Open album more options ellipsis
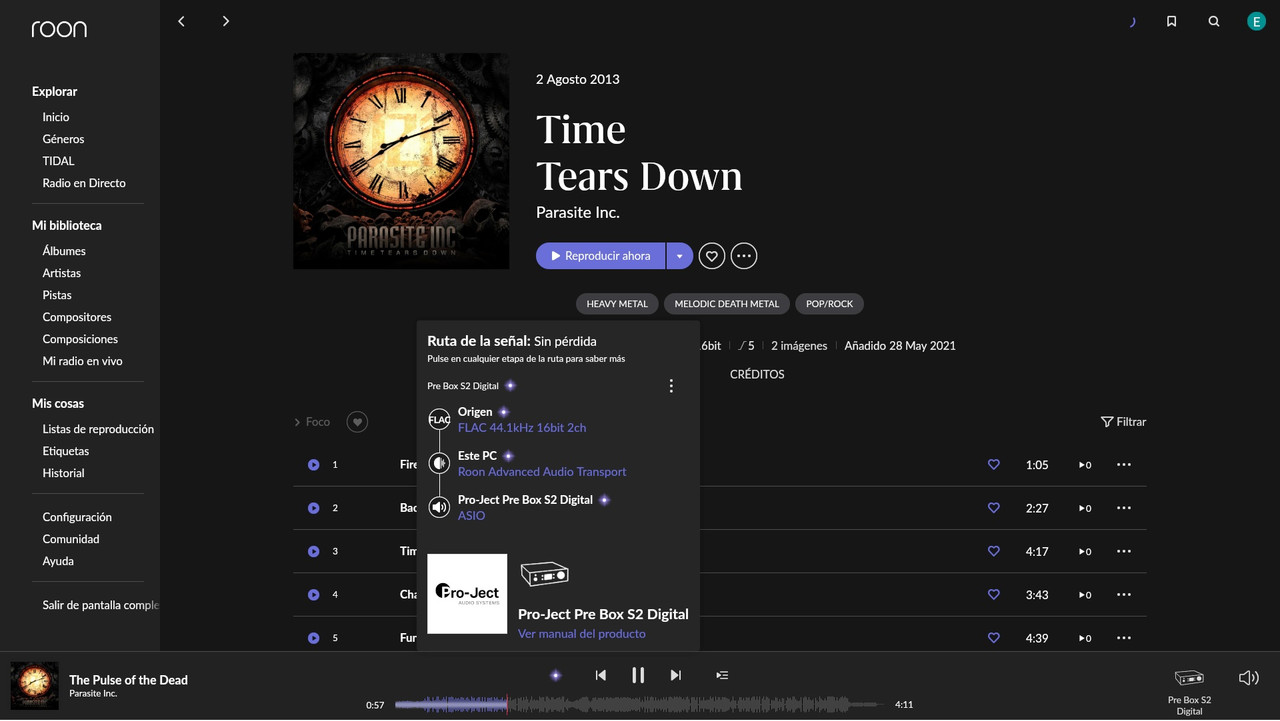The image size is (1280, 721). [743, 256]
